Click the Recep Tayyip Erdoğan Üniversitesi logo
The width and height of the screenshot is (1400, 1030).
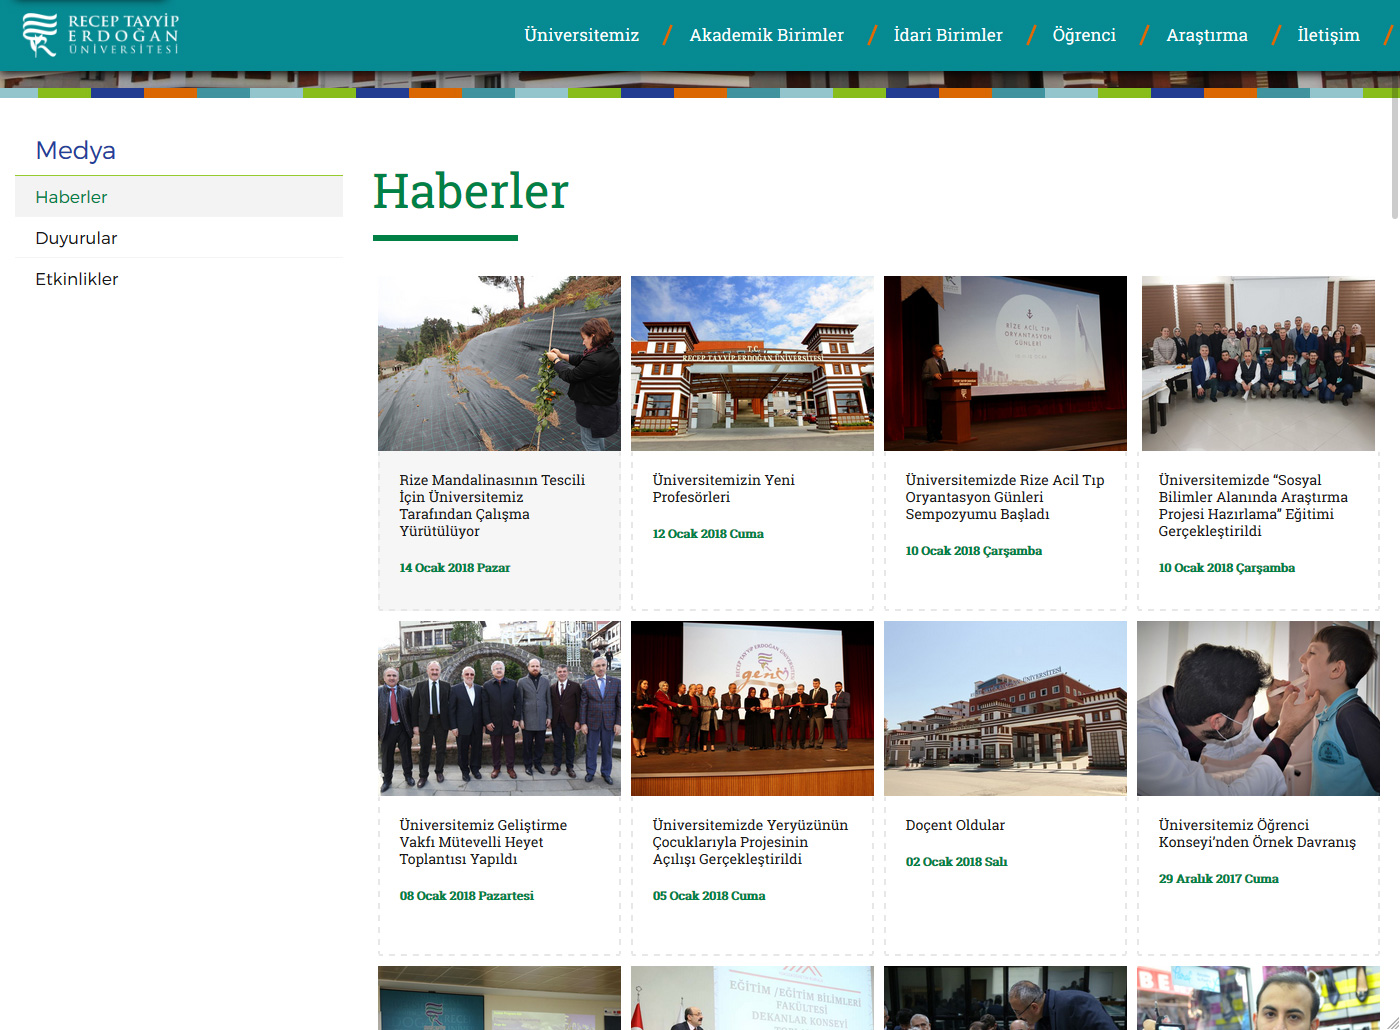point(100,34)
